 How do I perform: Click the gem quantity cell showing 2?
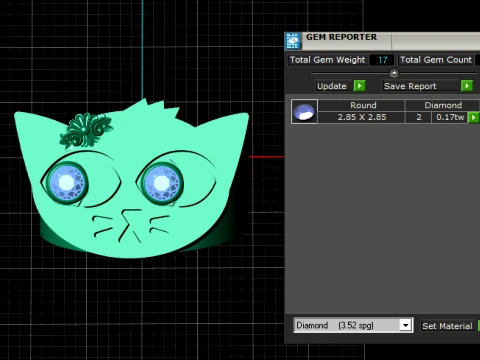[x=419, y=117]
